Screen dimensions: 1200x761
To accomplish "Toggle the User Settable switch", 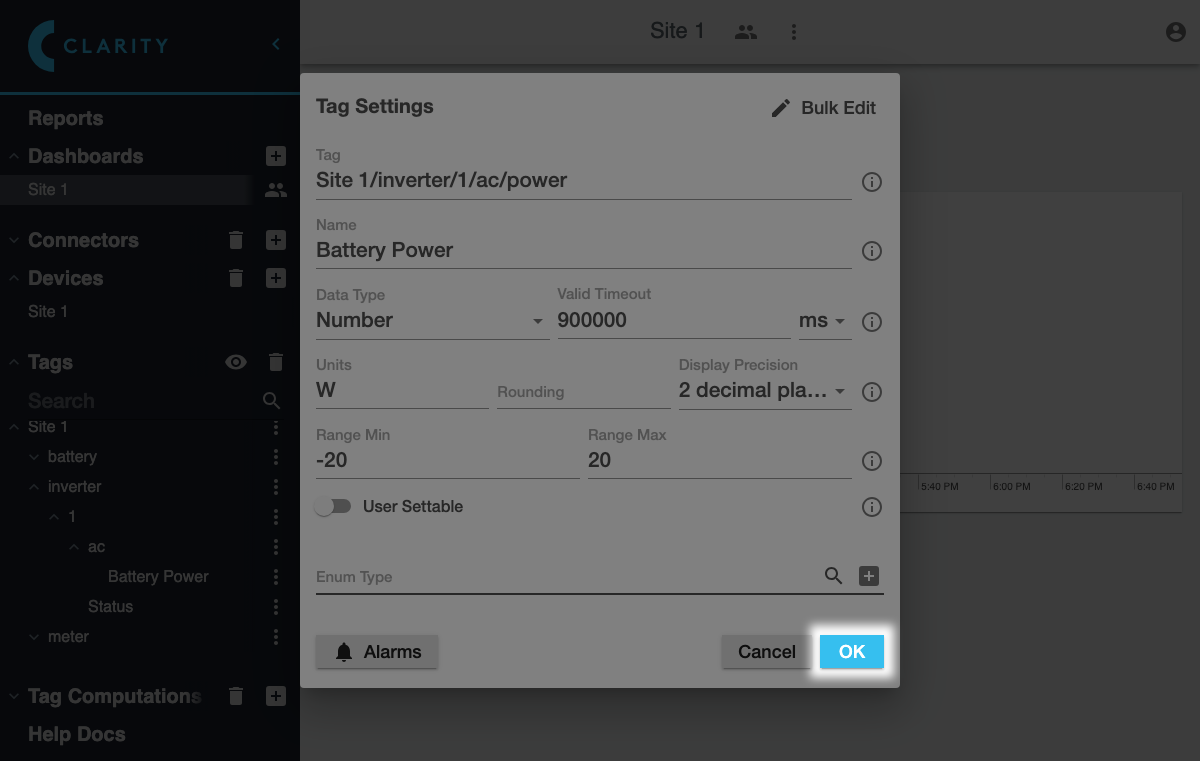I will [333, 507].
